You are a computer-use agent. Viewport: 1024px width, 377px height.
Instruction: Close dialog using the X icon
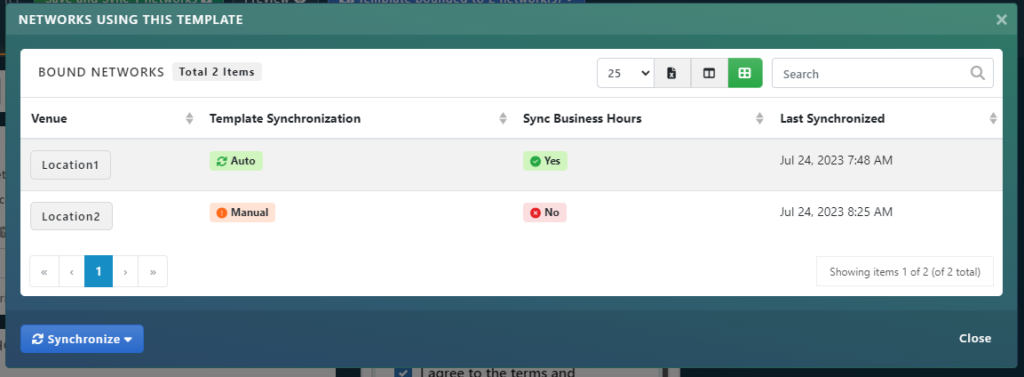click(x=1001, y=20)
